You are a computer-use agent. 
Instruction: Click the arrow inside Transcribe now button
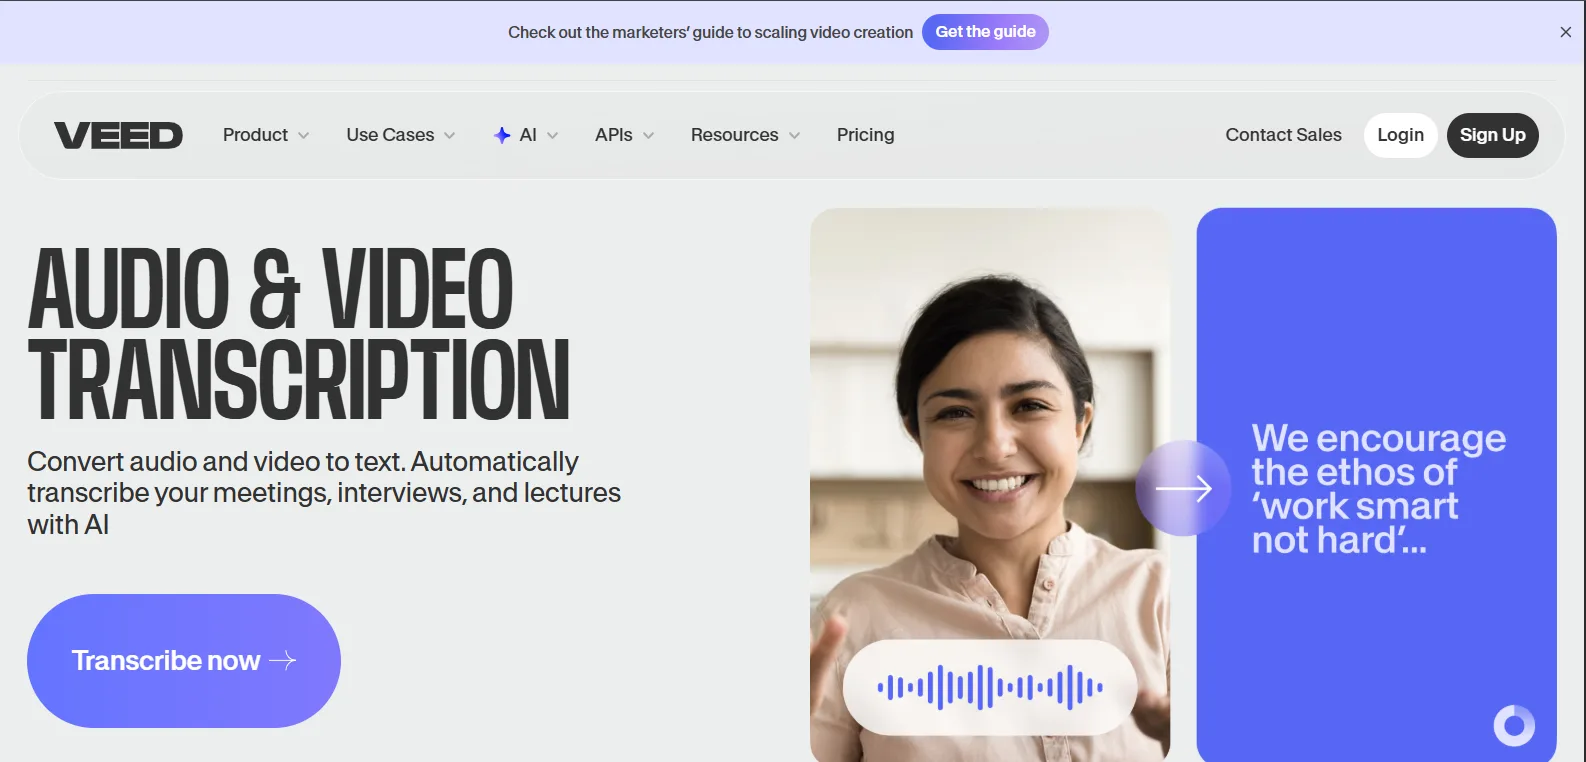283,660
